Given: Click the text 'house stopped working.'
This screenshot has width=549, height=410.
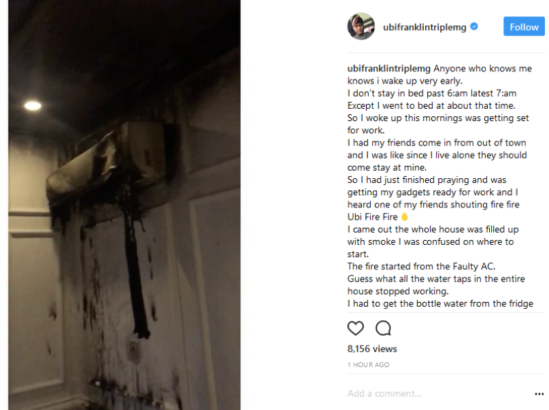Looking at the screenshot, I should tap(398, 291).
